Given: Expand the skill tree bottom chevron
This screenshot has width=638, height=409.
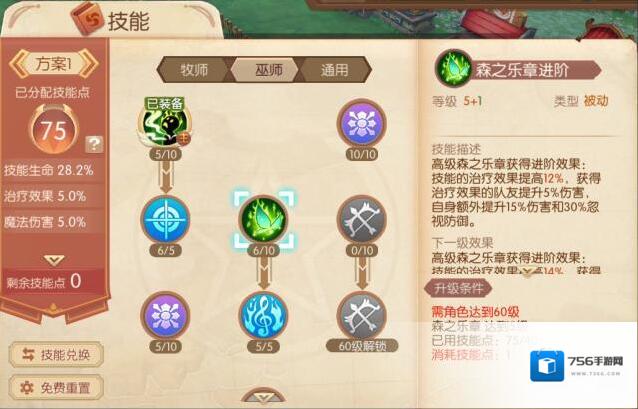Looking at the screenshot, I should tap(263, 397).
